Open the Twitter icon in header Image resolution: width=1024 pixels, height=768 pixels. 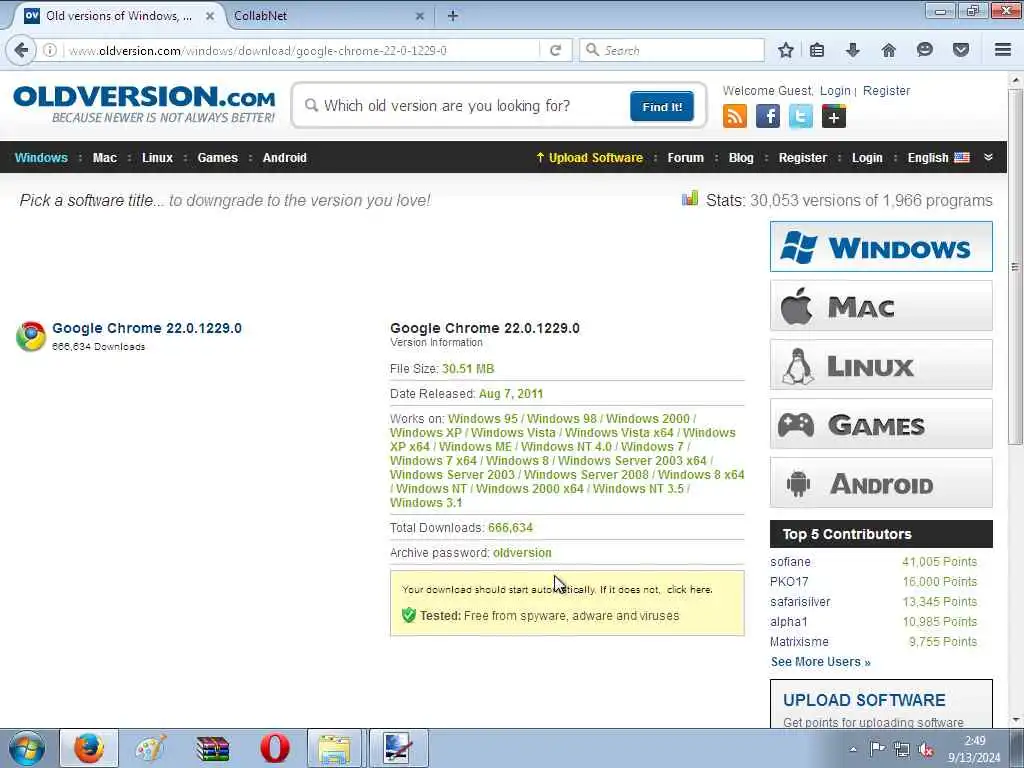[x=801, y=116]
